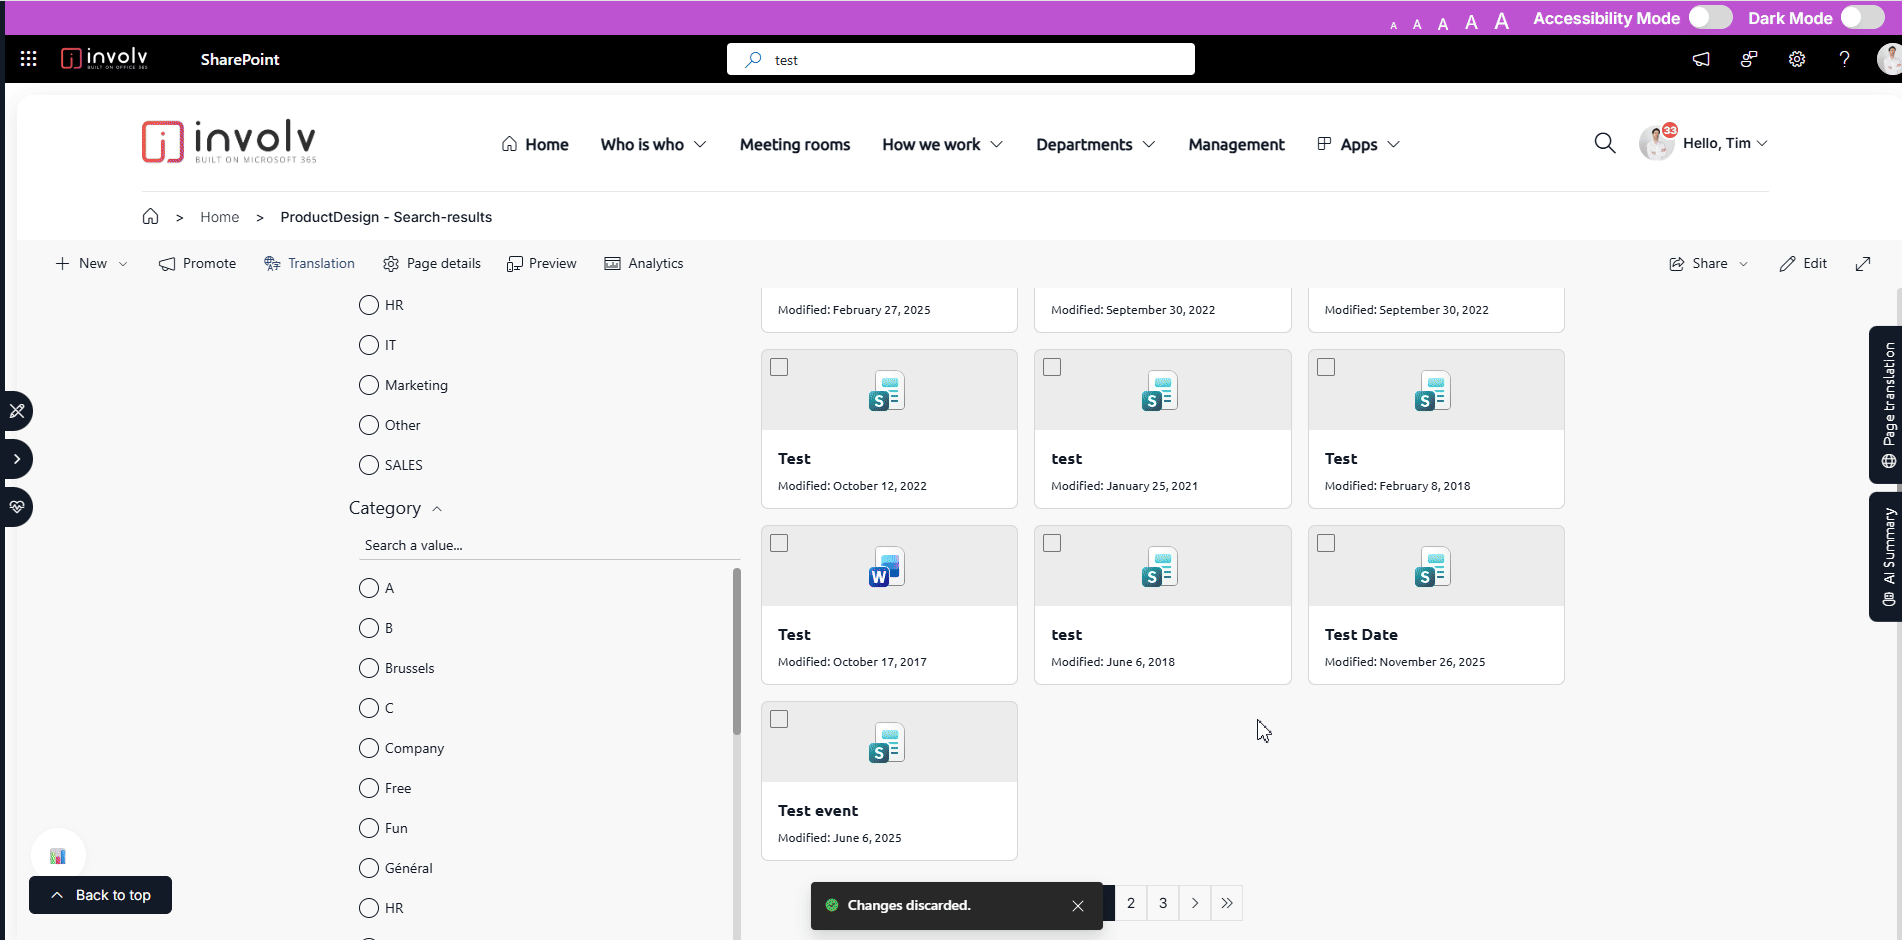
Task: Click the site search magnifier icon
Action: click(x=1605, y=143)
